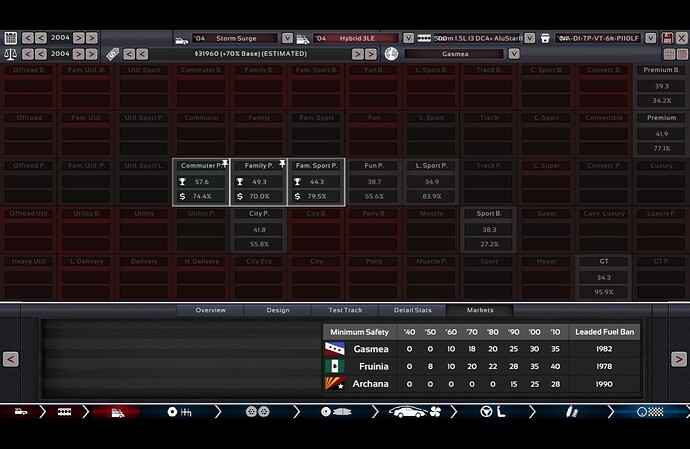Click the right arrow at panel edge
This screenshot has height=449, width=690.
tap(679, 359)
